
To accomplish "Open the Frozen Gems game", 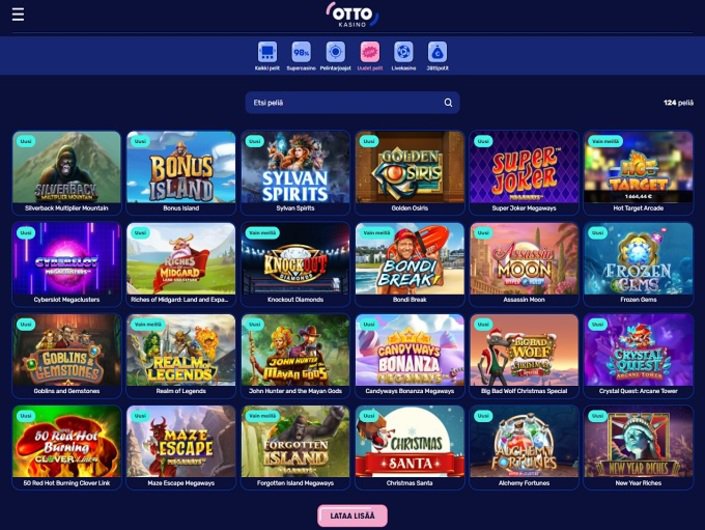I will (x=638, y=264).
